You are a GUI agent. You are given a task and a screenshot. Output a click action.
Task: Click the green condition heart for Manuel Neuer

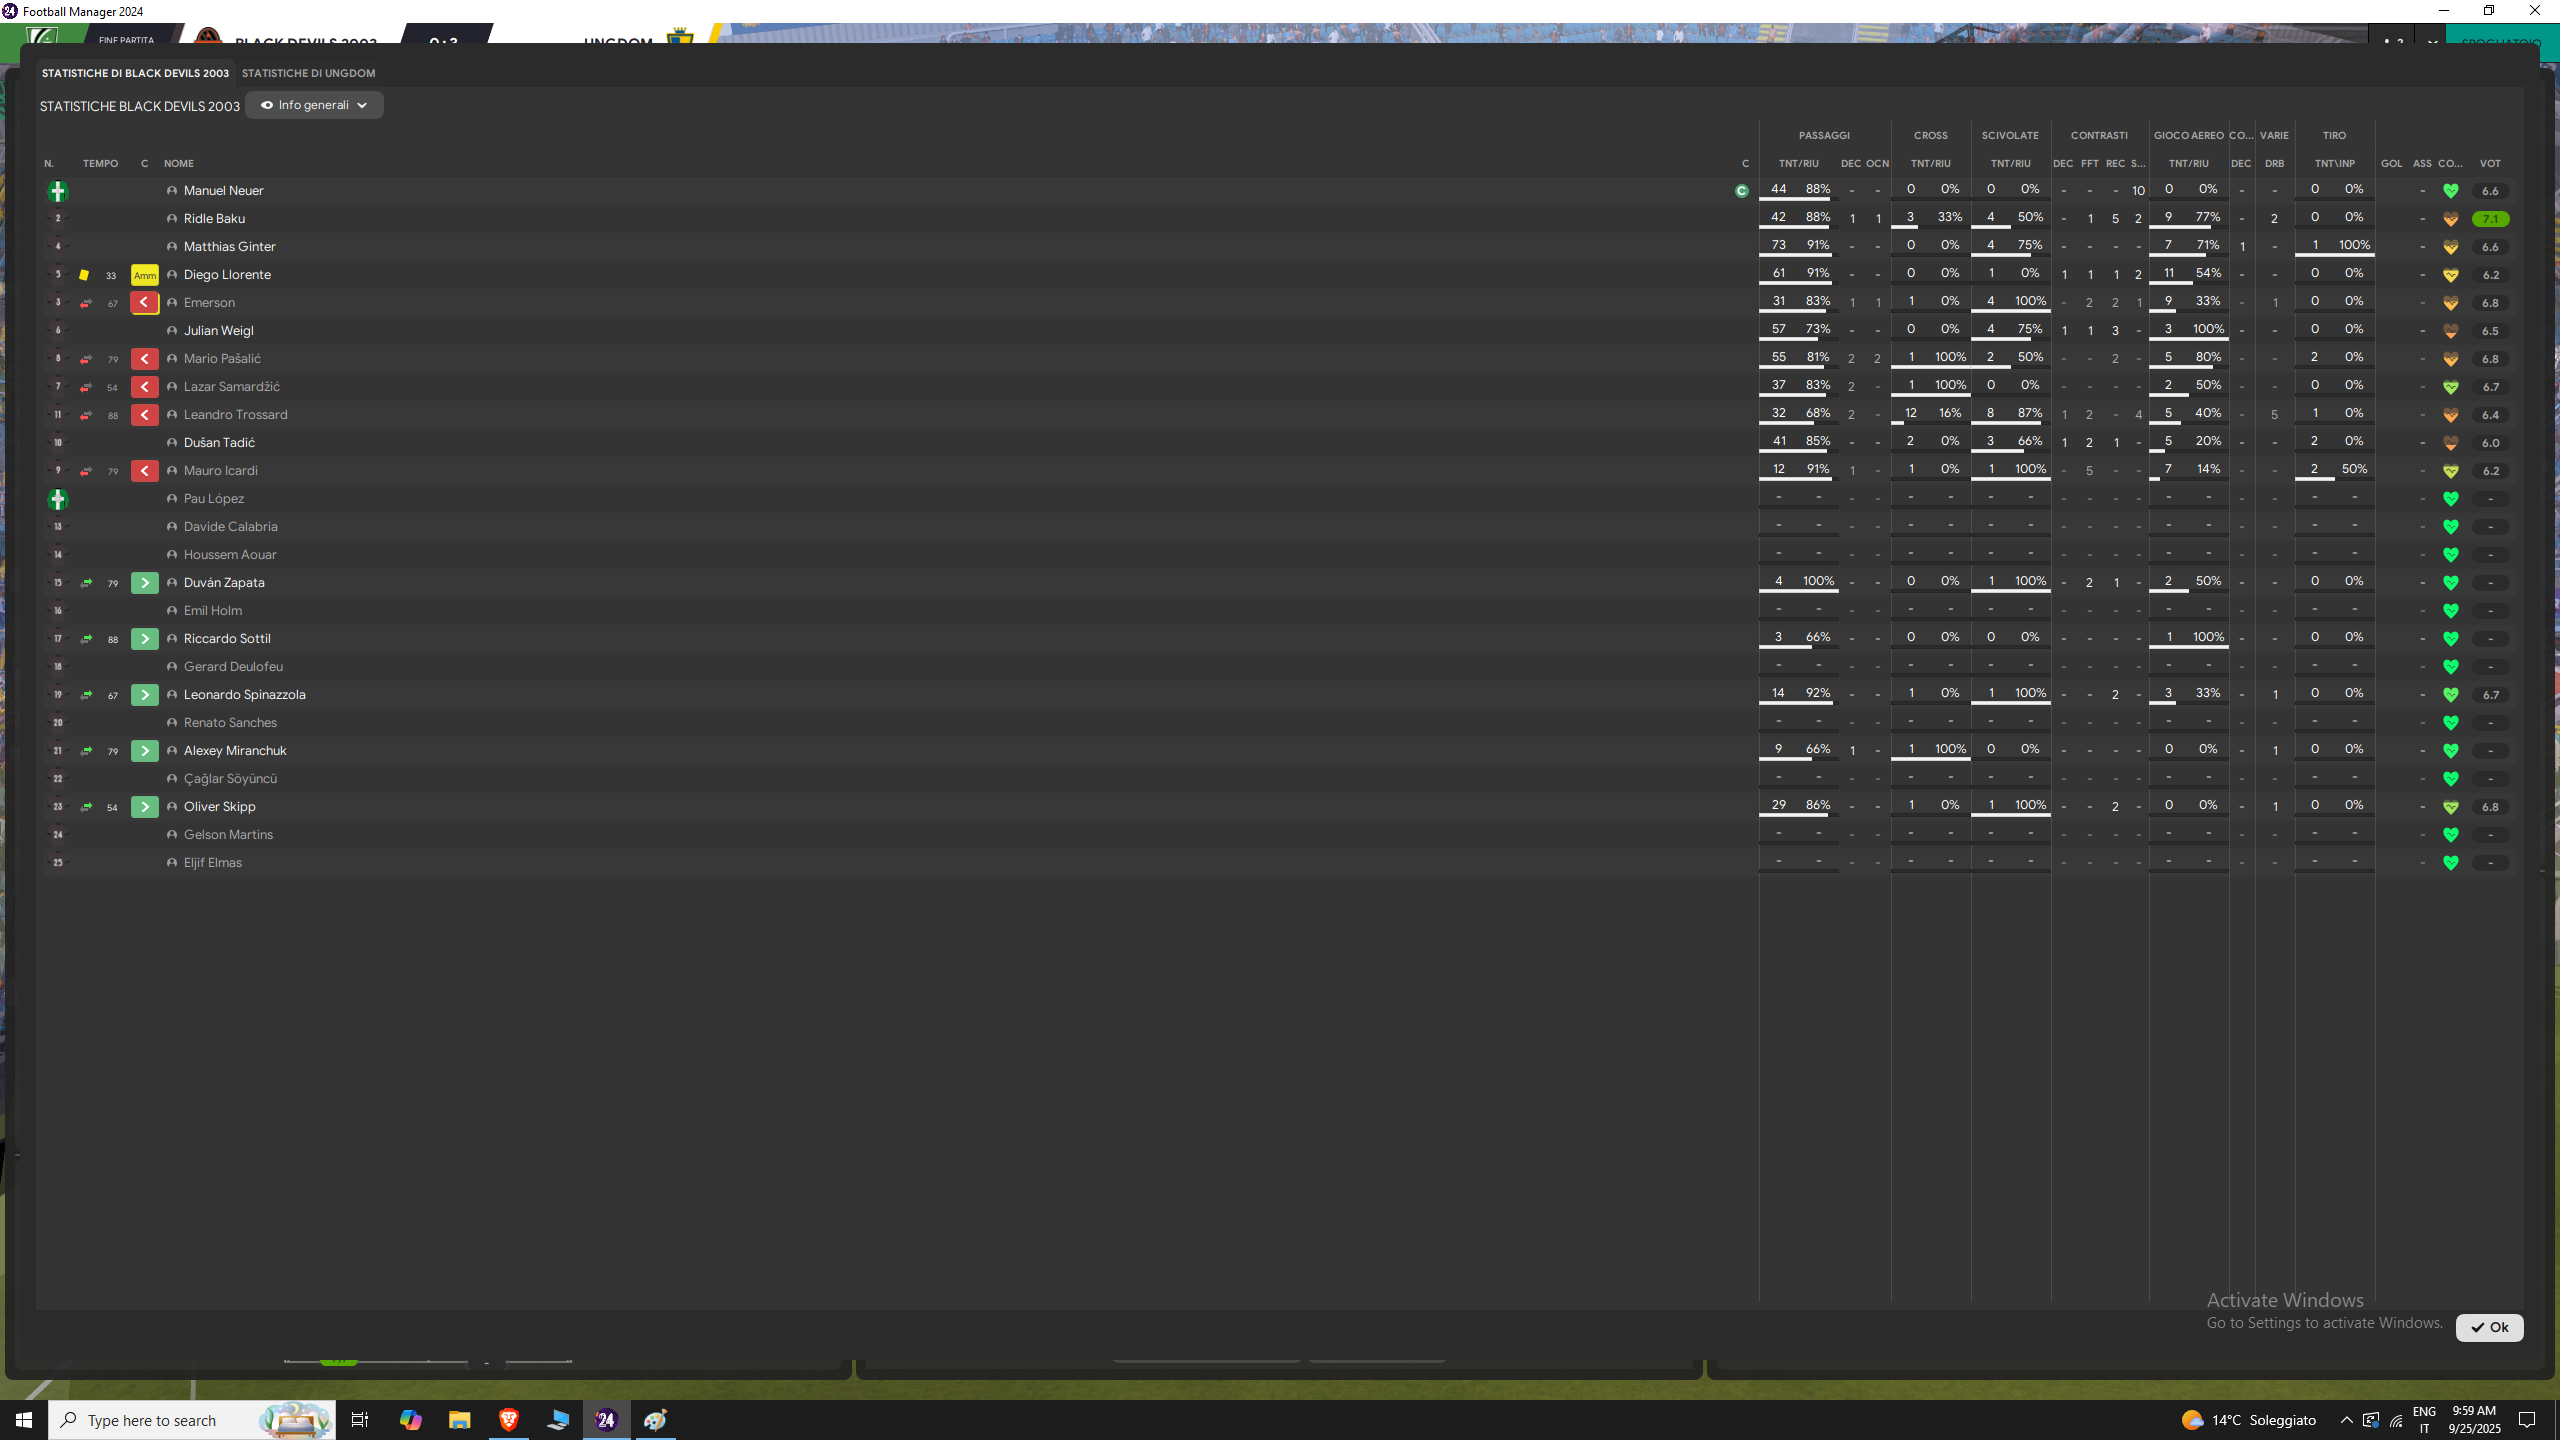point(2450,191)
